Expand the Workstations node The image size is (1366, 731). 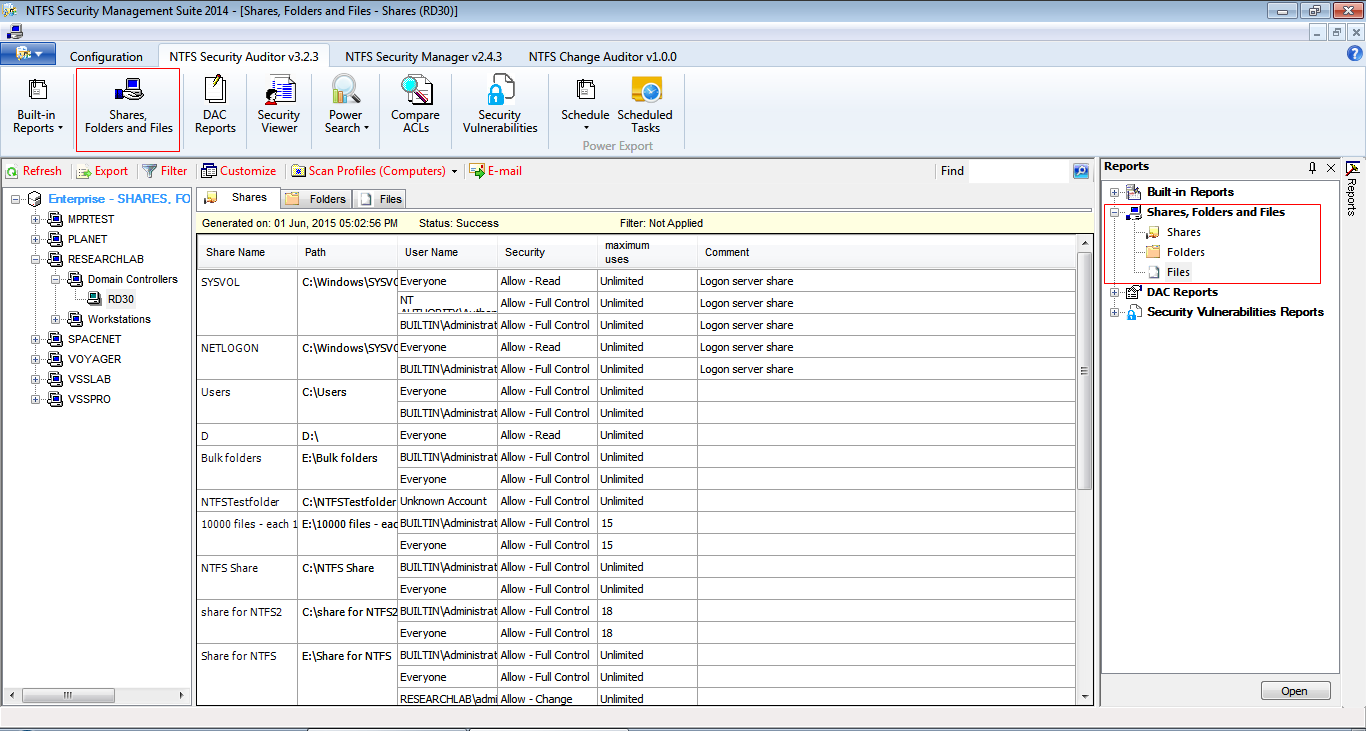56,319
